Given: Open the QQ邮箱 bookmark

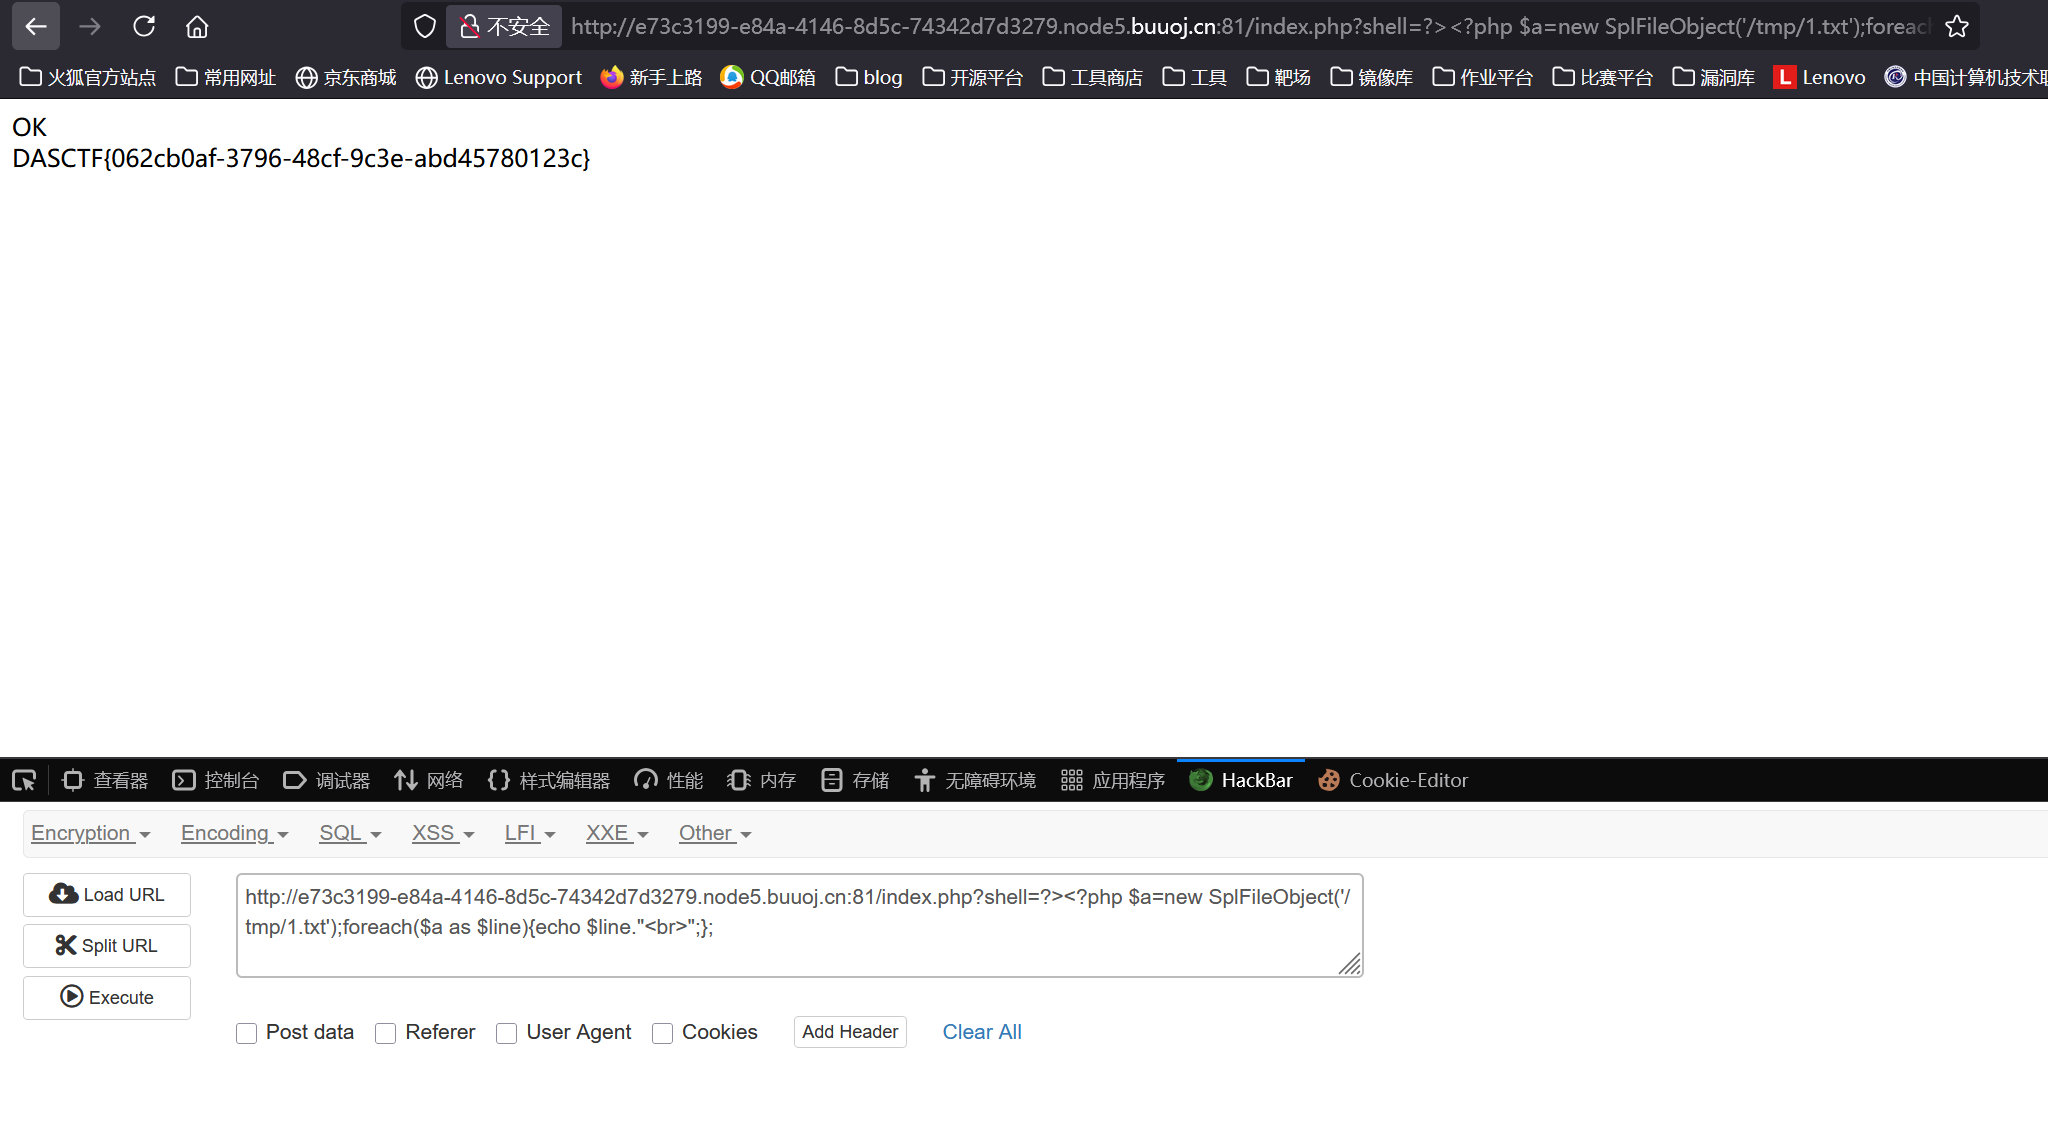Looking at the screenshot, I should [768, 77].
